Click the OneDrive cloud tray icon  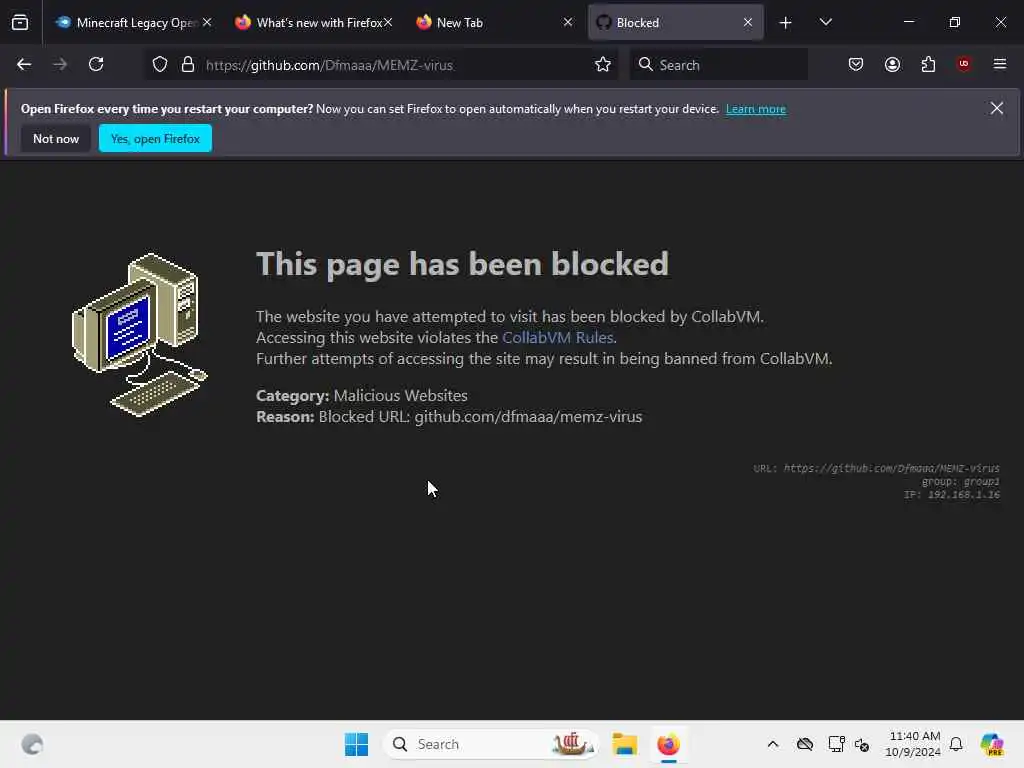pos(805,744)
